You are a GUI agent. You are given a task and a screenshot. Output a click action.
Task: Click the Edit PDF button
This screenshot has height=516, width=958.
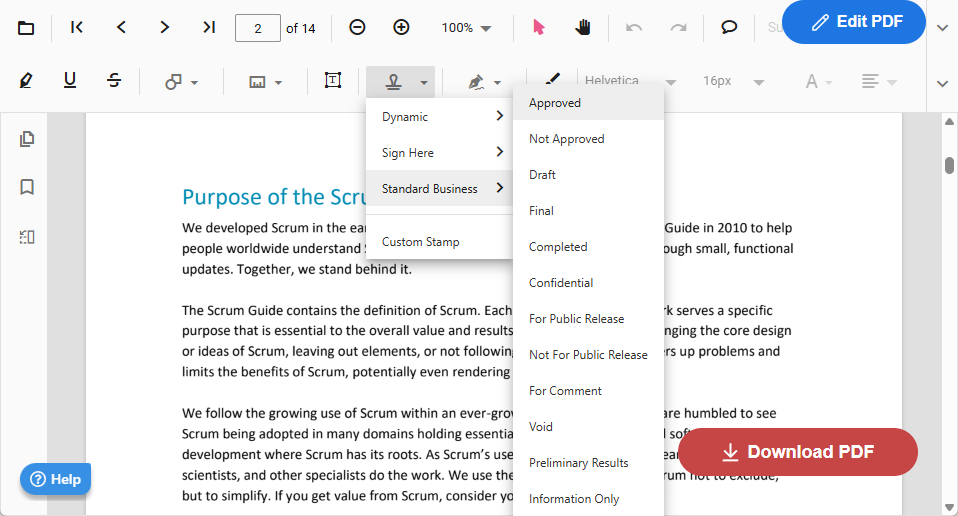tap(853, 22)
